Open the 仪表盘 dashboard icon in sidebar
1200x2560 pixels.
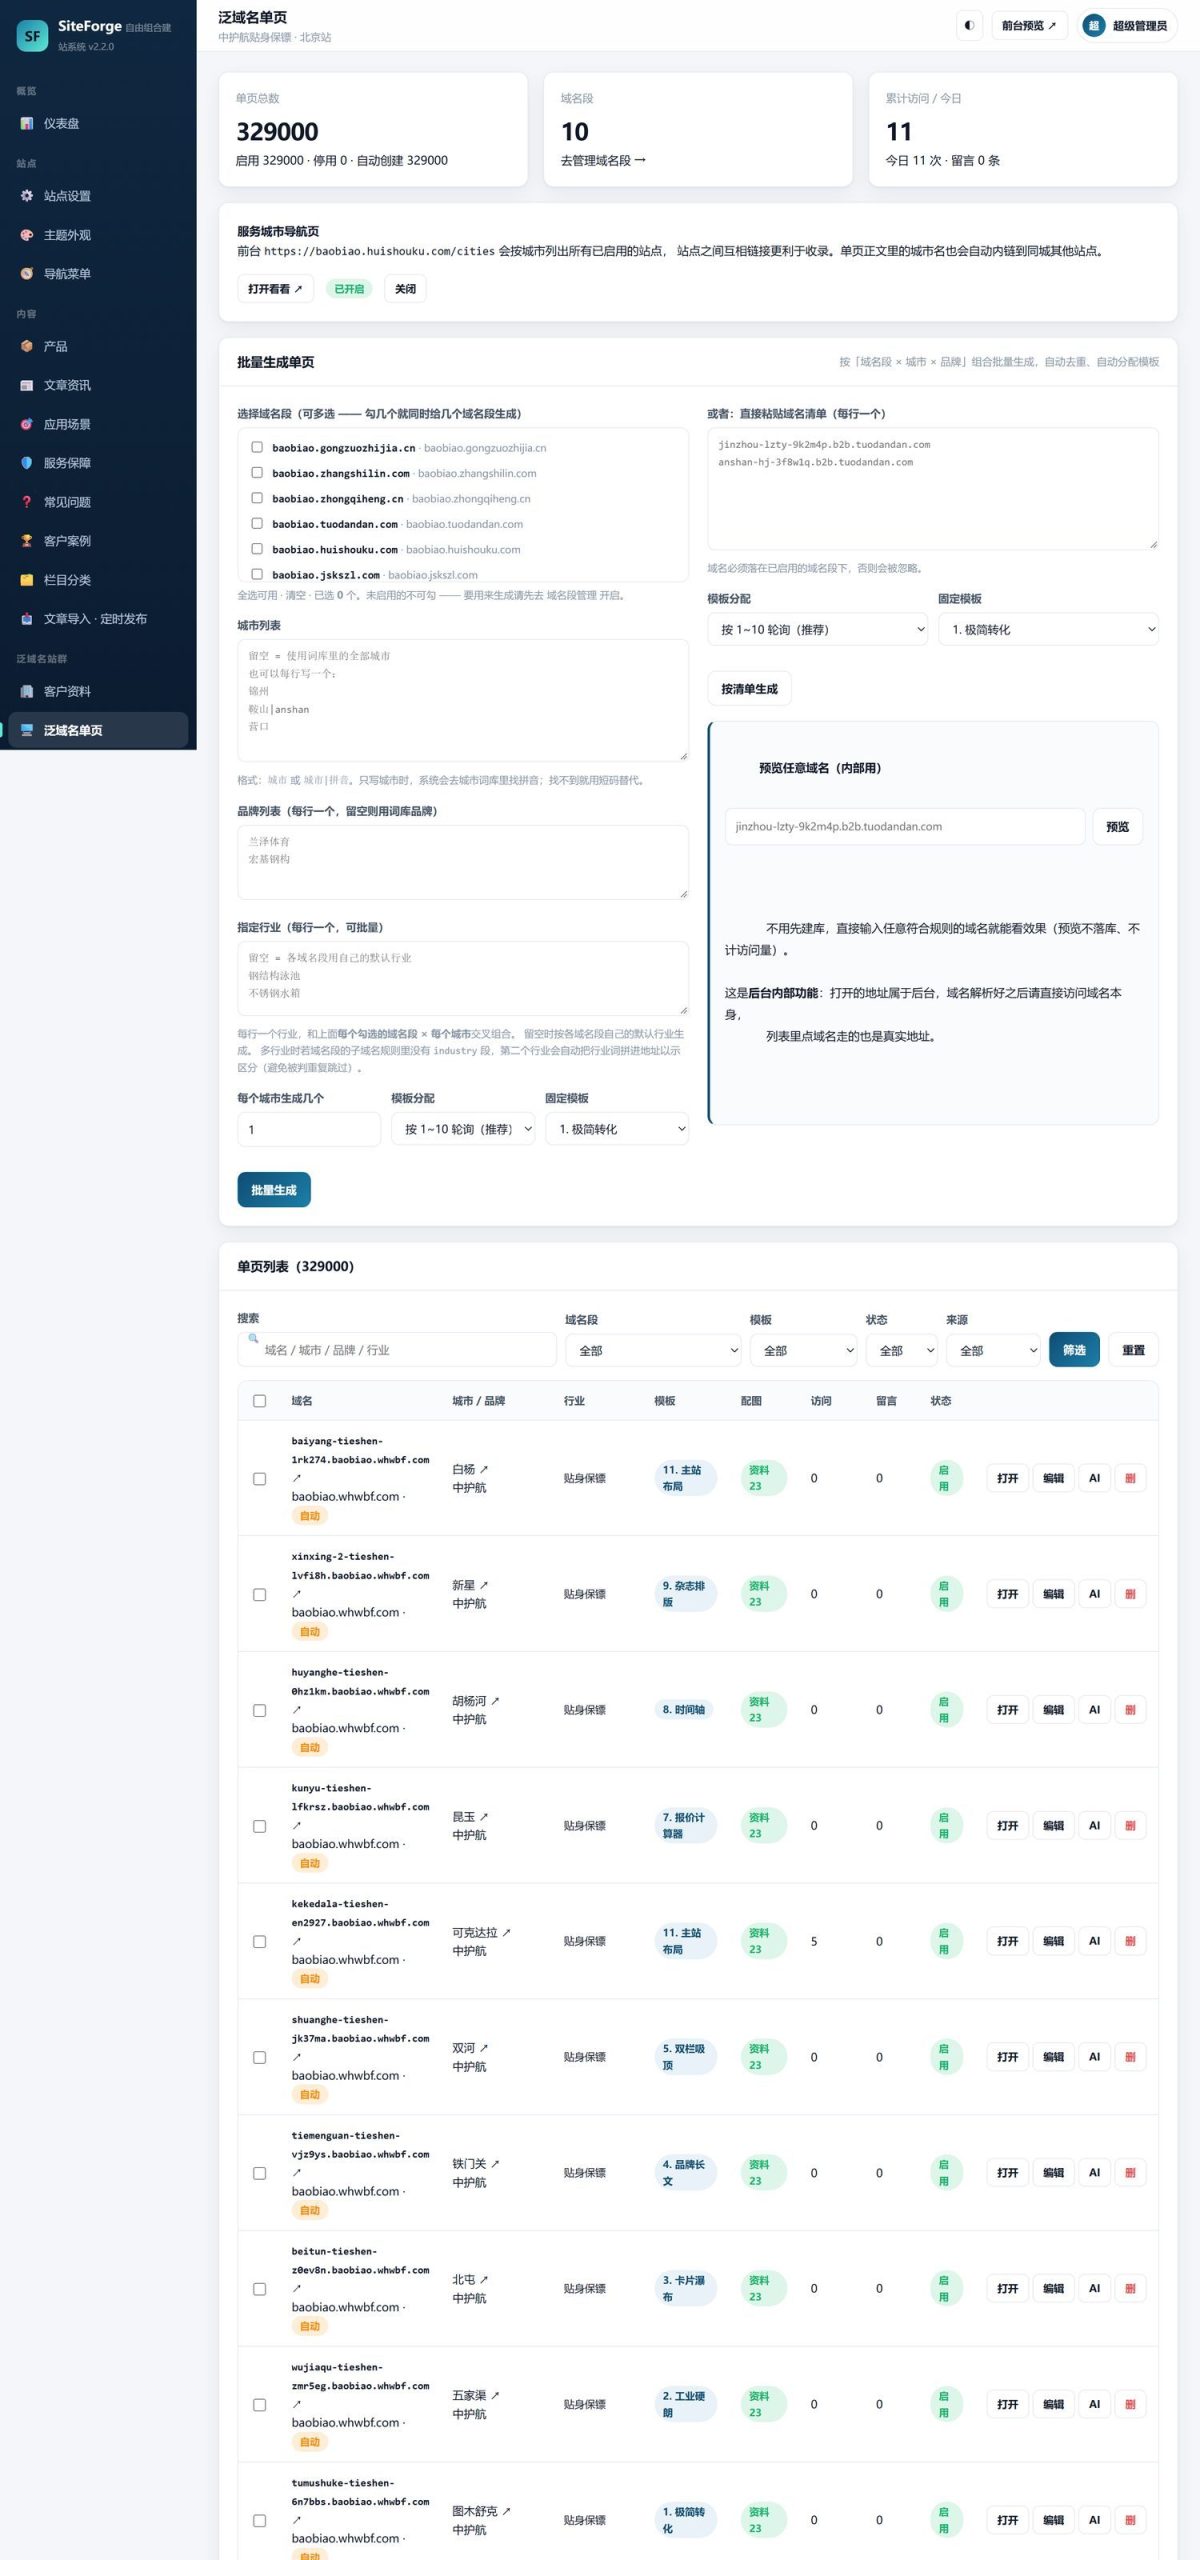pyautogui.click(x=27, y=124)
